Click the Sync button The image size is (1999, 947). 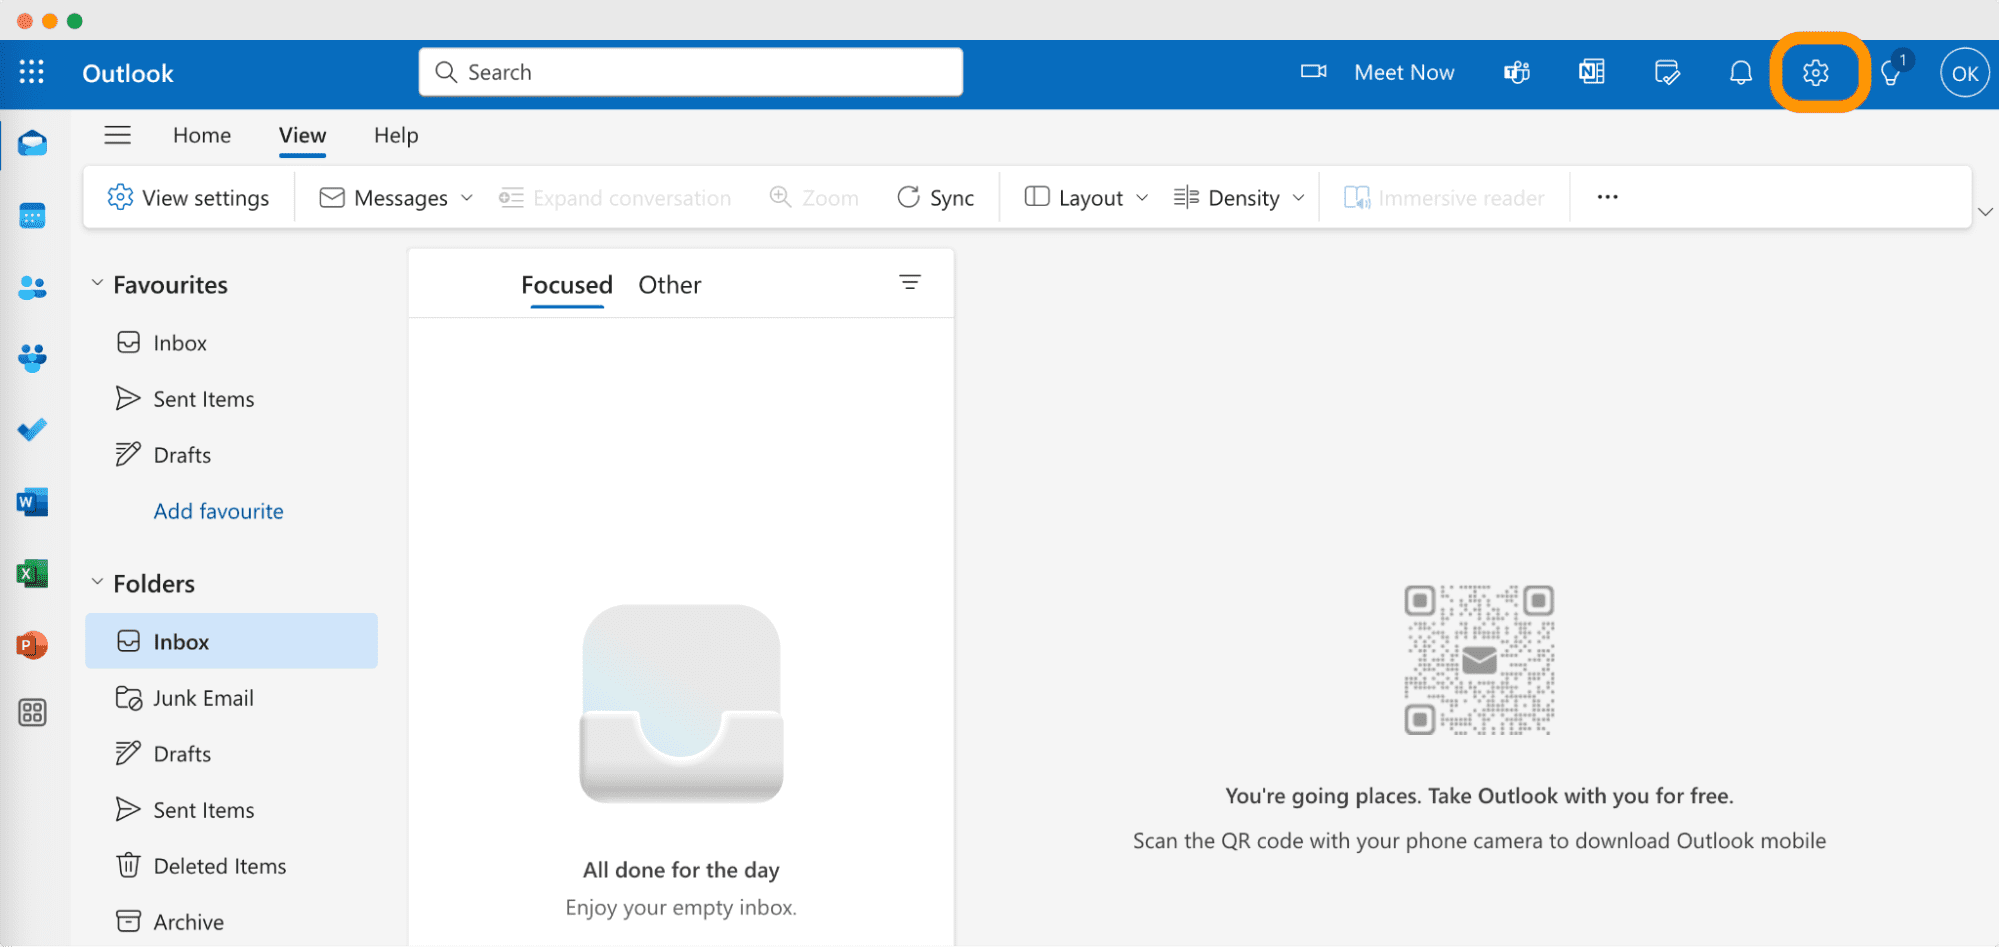935,197
